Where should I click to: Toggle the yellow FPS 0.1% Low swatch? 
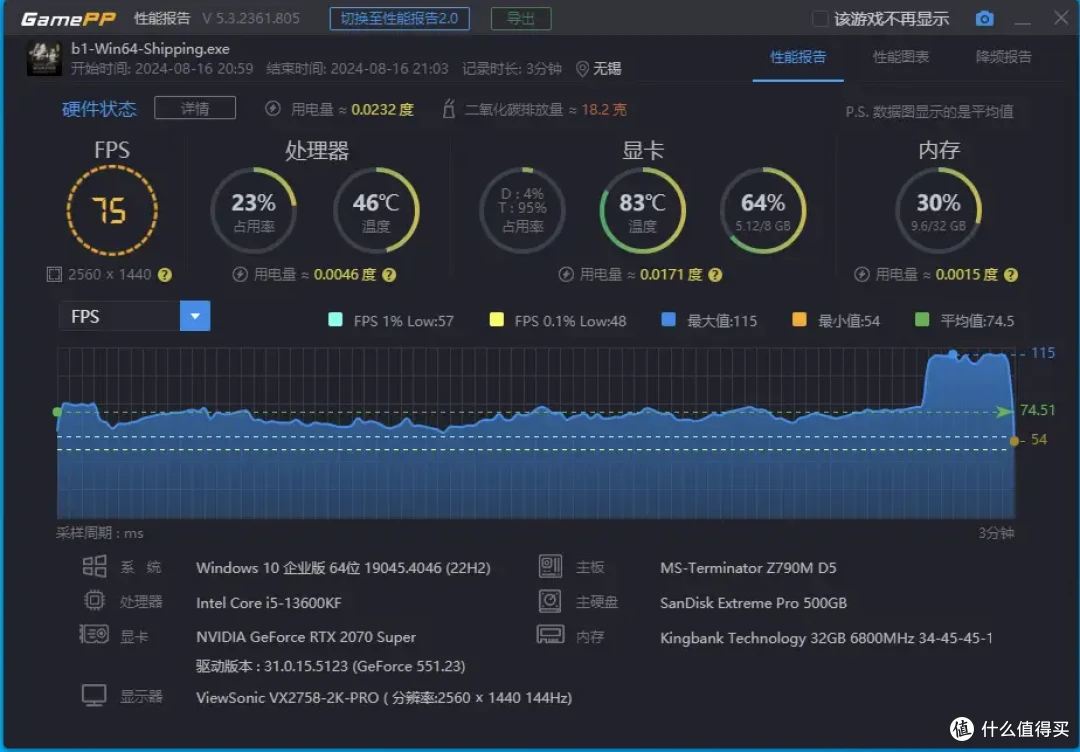pyautogui.click(x=496, y=320)
